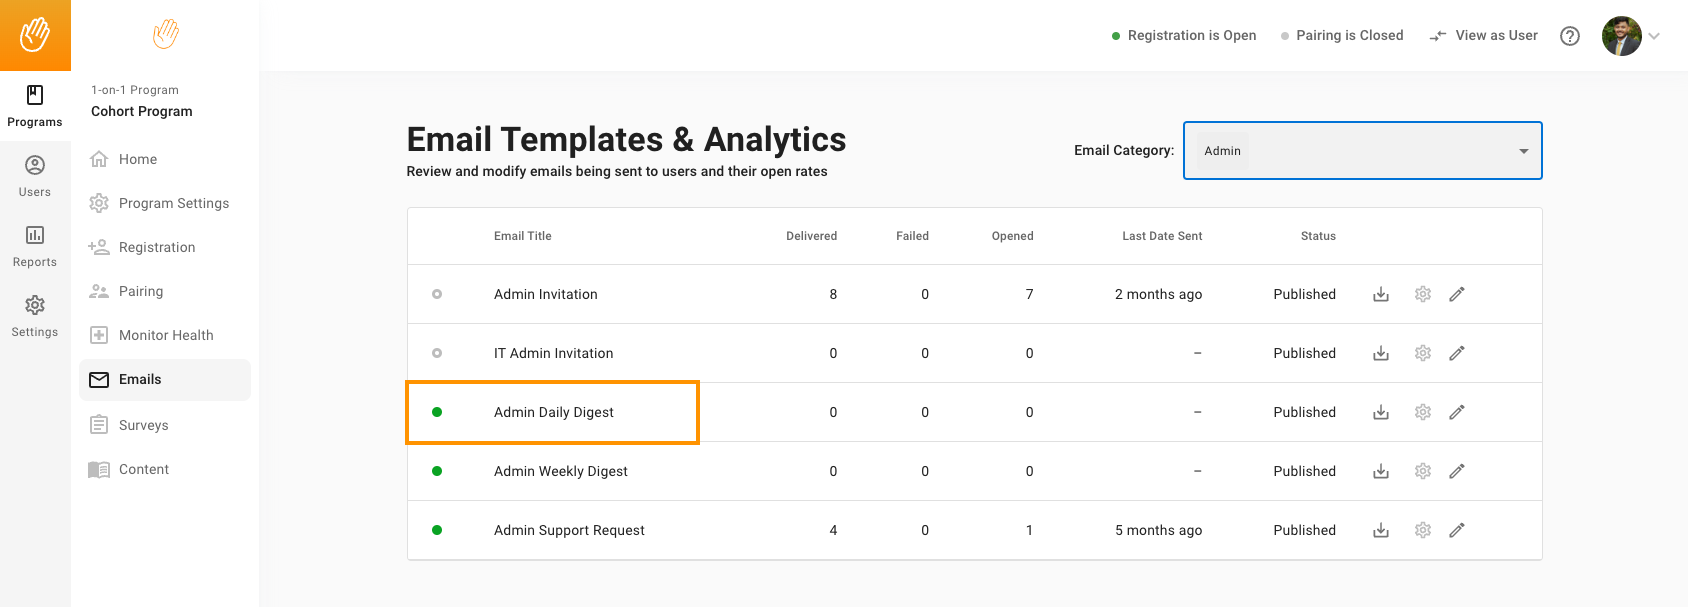The width and height of the screenshot is (1688, 607).
Task: Expand the profile menu chevron
Action: 1654,36
